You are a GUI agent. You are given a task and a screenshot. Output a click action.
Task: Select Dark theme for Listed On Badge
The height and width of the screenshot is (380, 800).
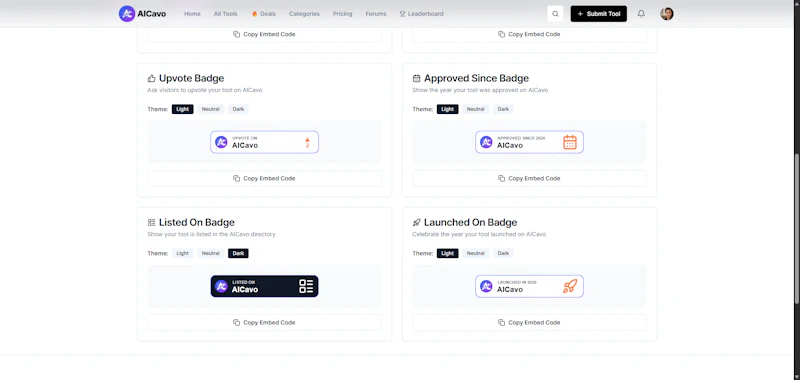click(x=238, y=253)
